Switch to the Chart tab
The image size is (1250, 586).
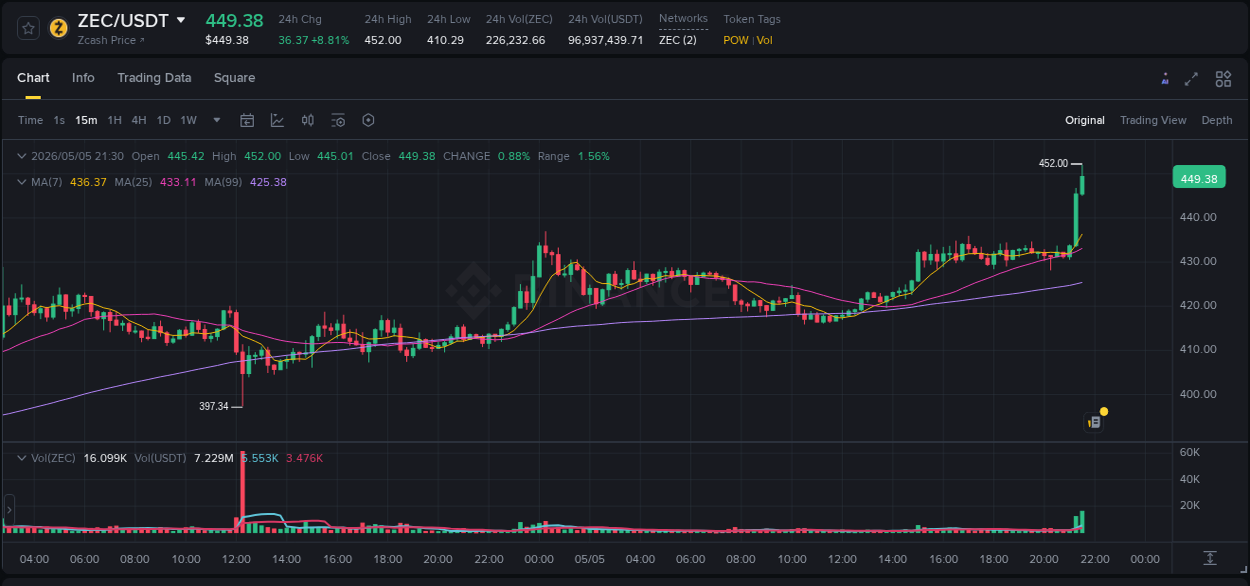coord(33,78)
